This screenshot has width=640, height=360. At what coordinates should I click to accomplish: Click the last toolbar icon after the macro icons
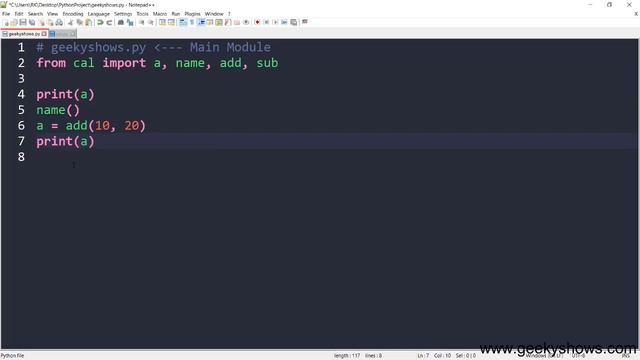point(305,22)
